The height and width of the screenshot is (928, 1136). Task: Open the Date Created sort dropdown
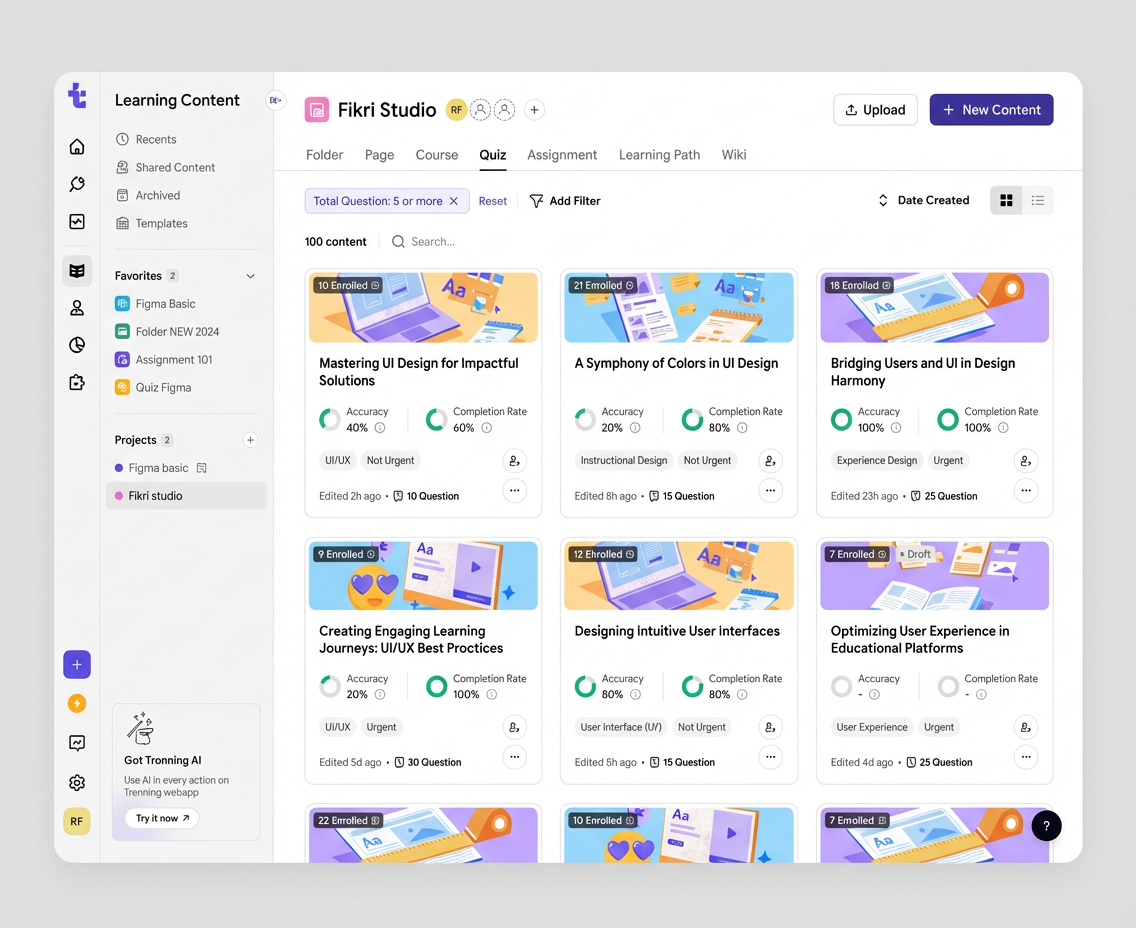click(x=923, y=201)
